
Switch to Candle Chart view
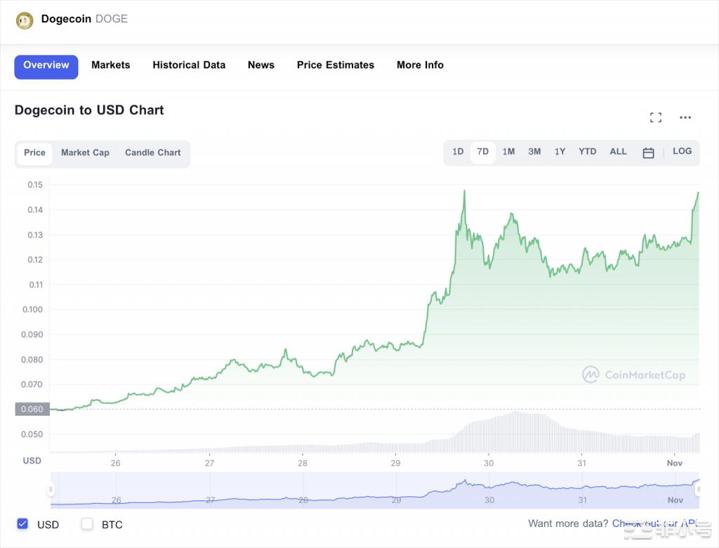point(153,153)
